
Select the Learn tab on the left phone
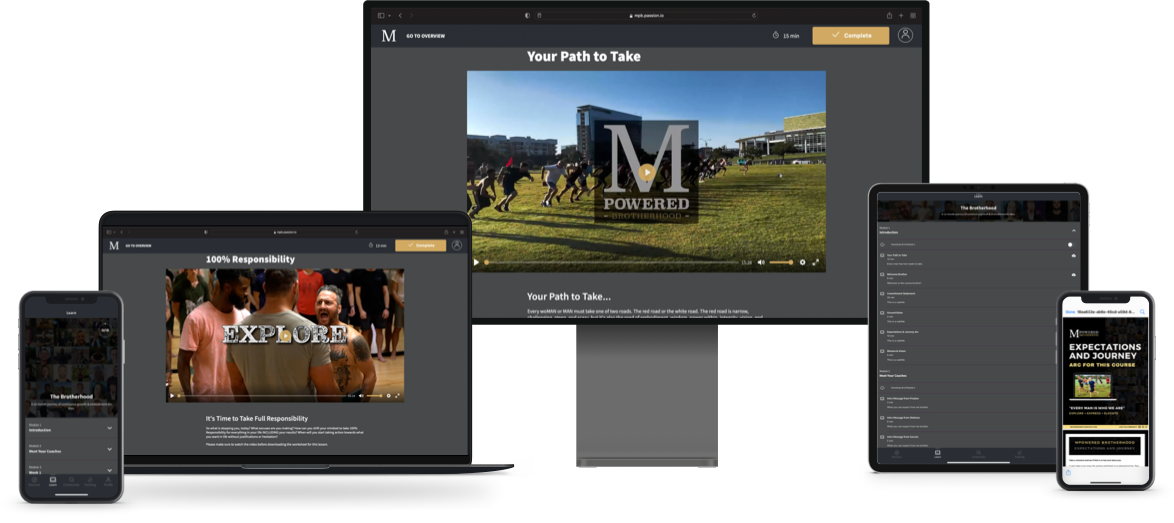pos(53,482)
